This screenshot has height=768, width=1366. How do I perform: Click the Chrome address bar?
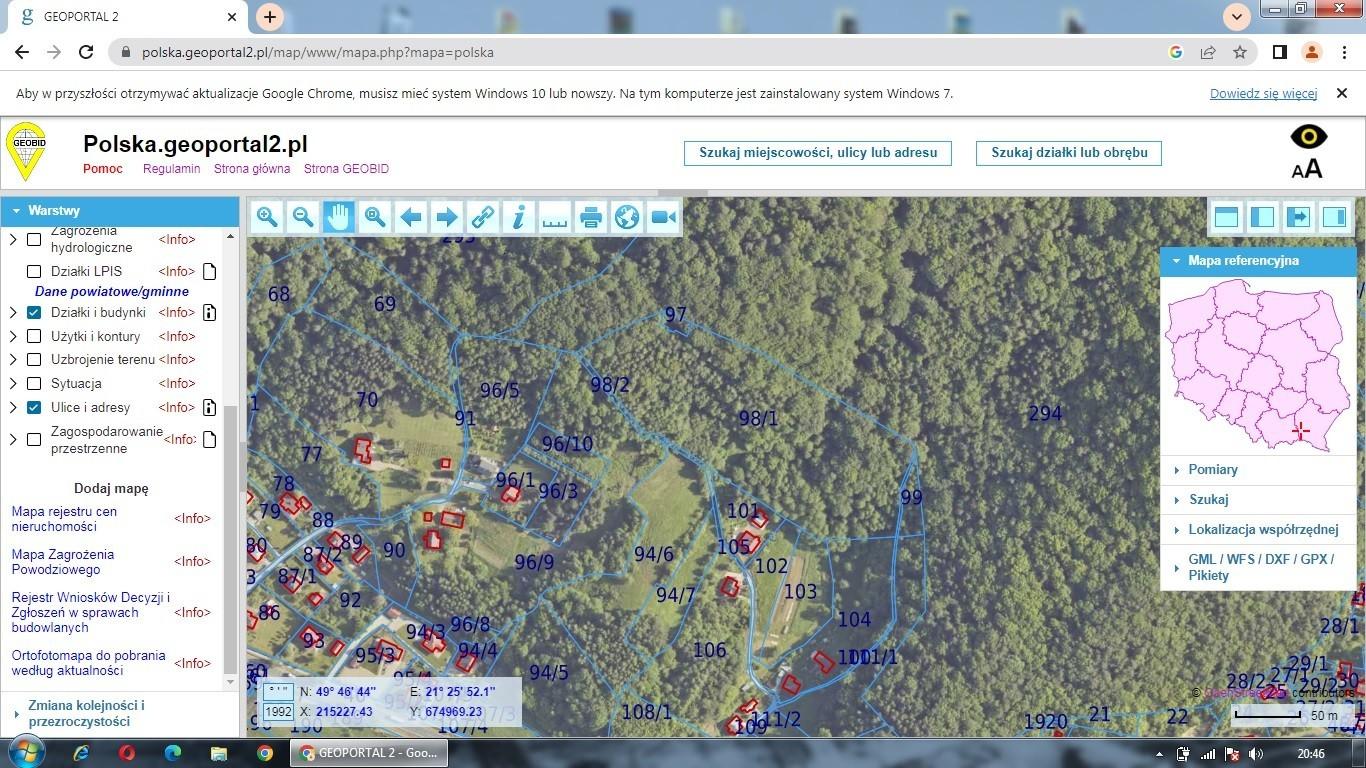(640, 52)
